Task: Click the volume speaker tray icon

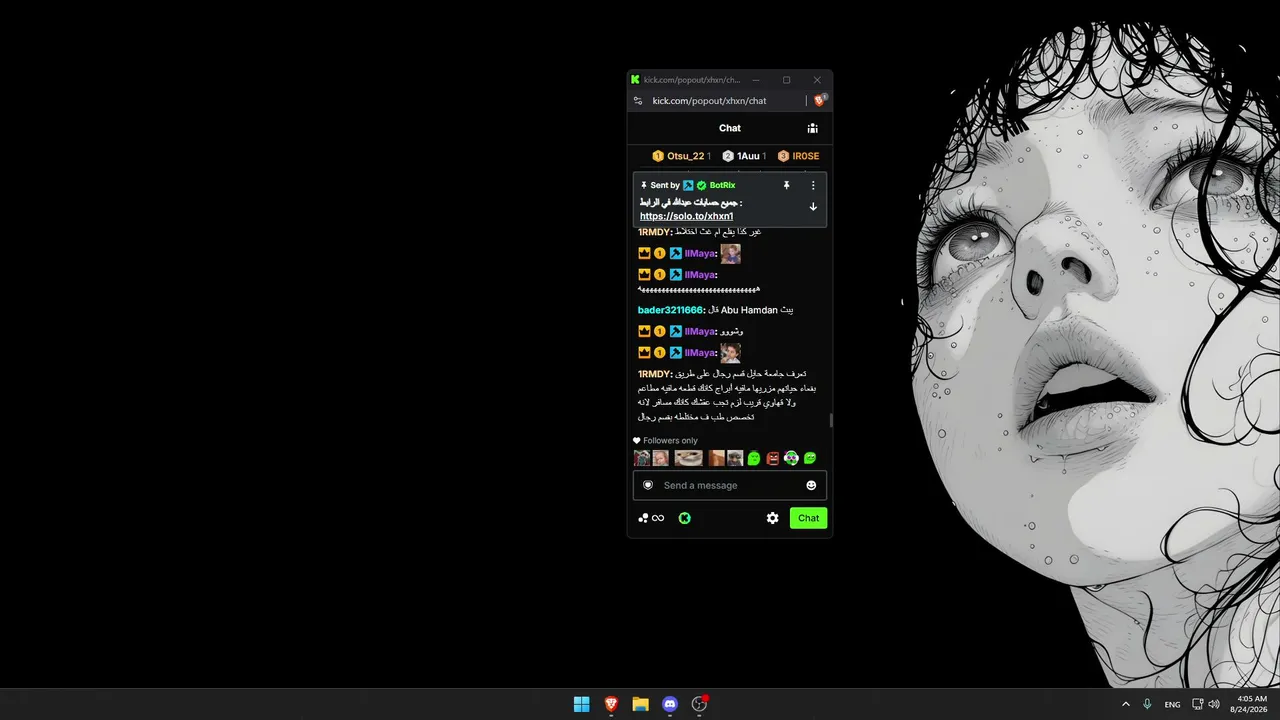Action: (1214, 704)
